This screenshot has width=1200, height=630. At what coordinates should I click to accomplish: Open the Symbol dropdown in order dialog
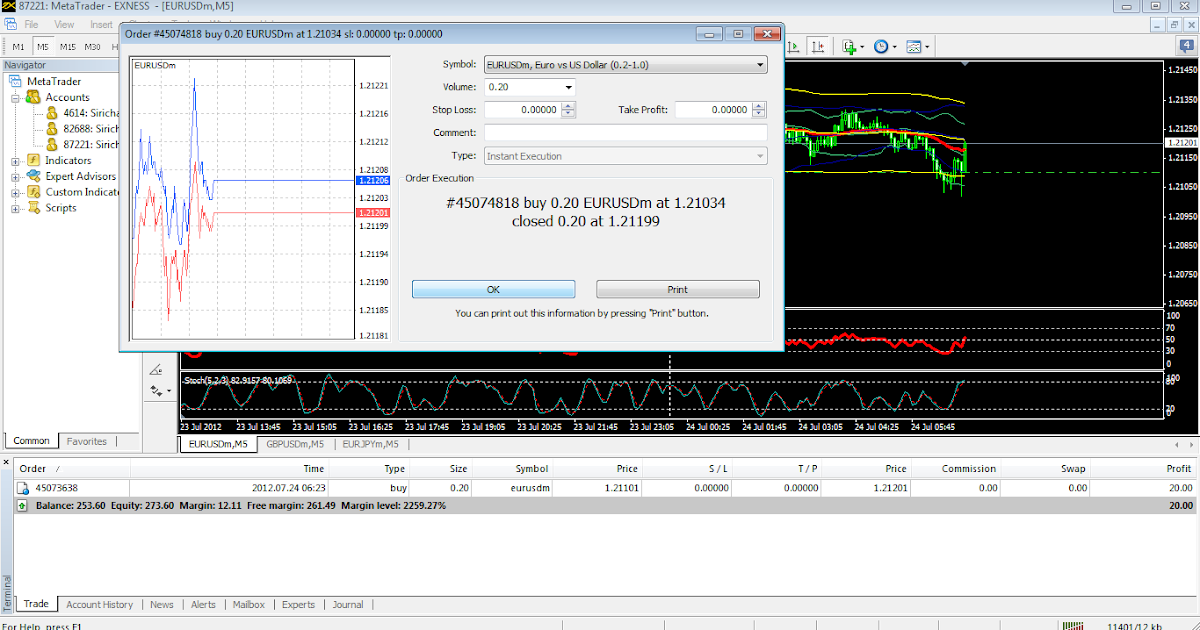(625, 65)
